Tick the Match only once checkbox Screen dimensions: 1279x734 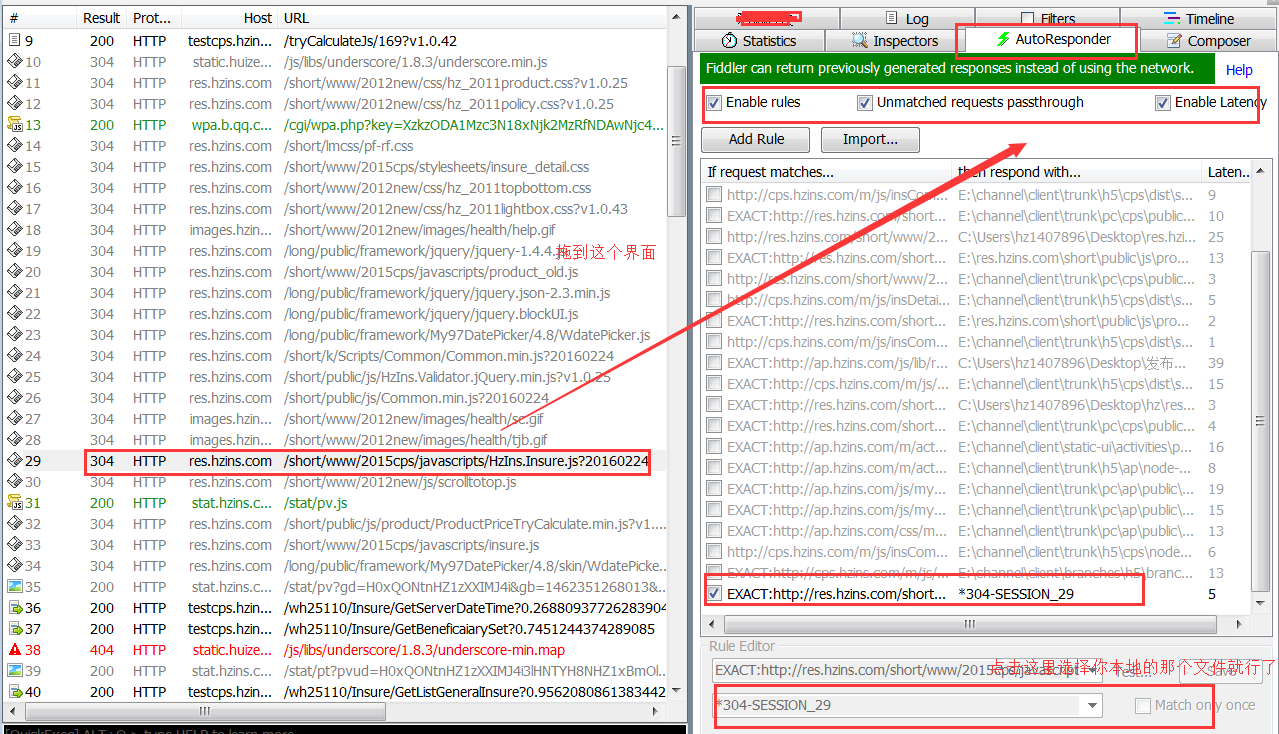click(x=1143, y=705)
